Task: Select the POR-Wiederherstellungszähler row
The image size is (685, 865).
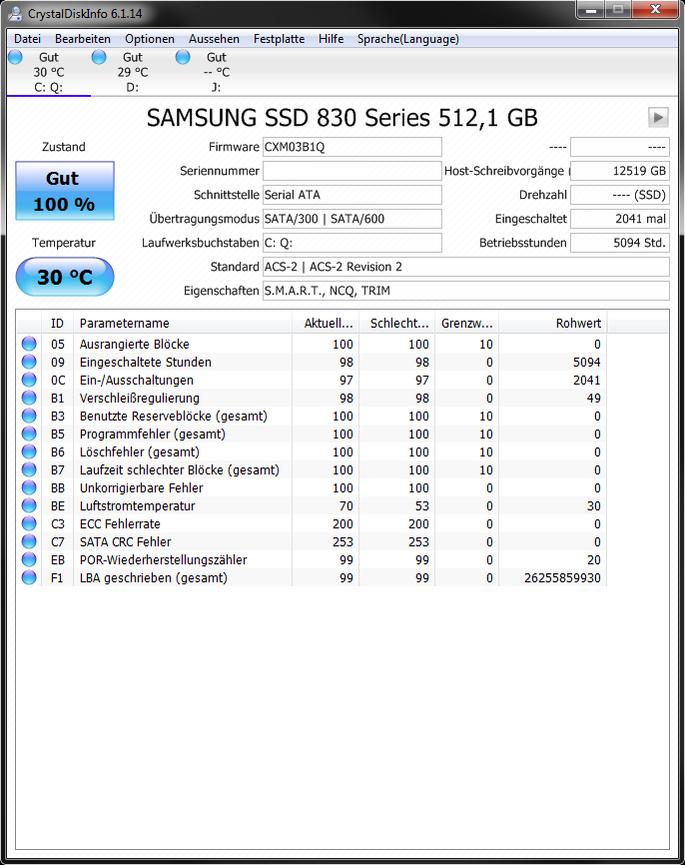Action: (312, 560)
